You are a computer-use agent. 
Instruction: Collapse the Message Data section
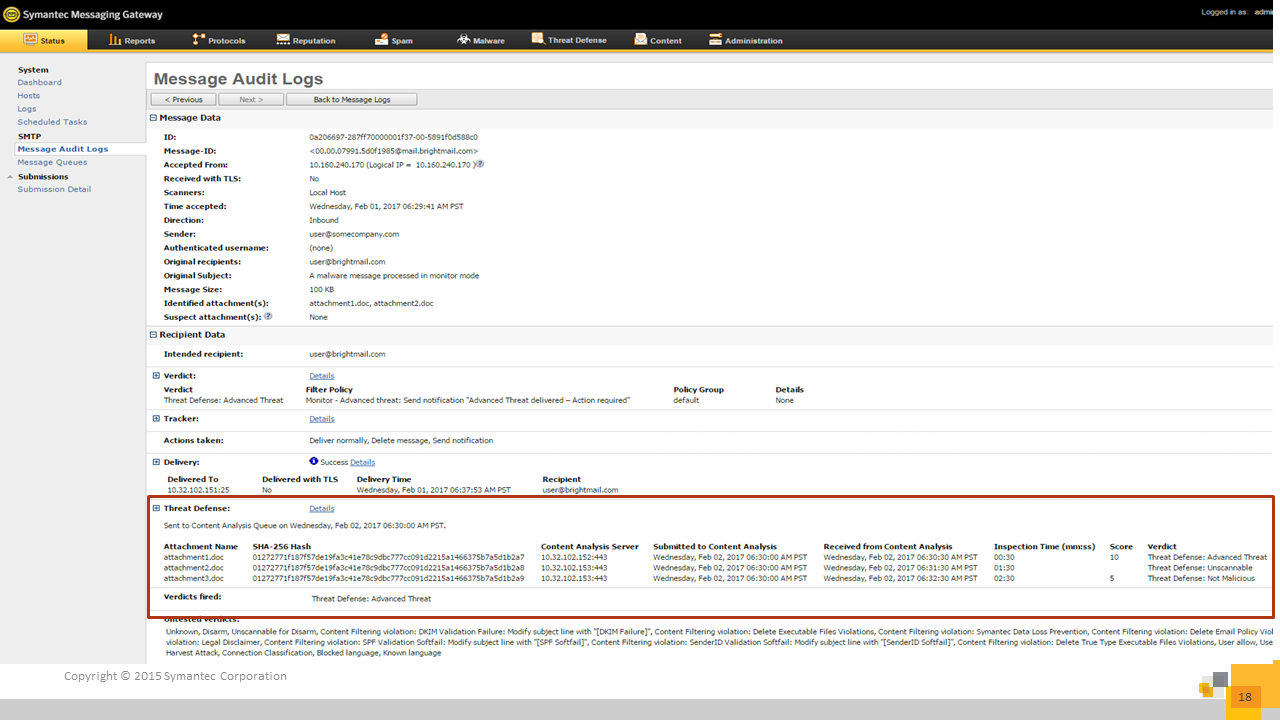click(153, 117)
